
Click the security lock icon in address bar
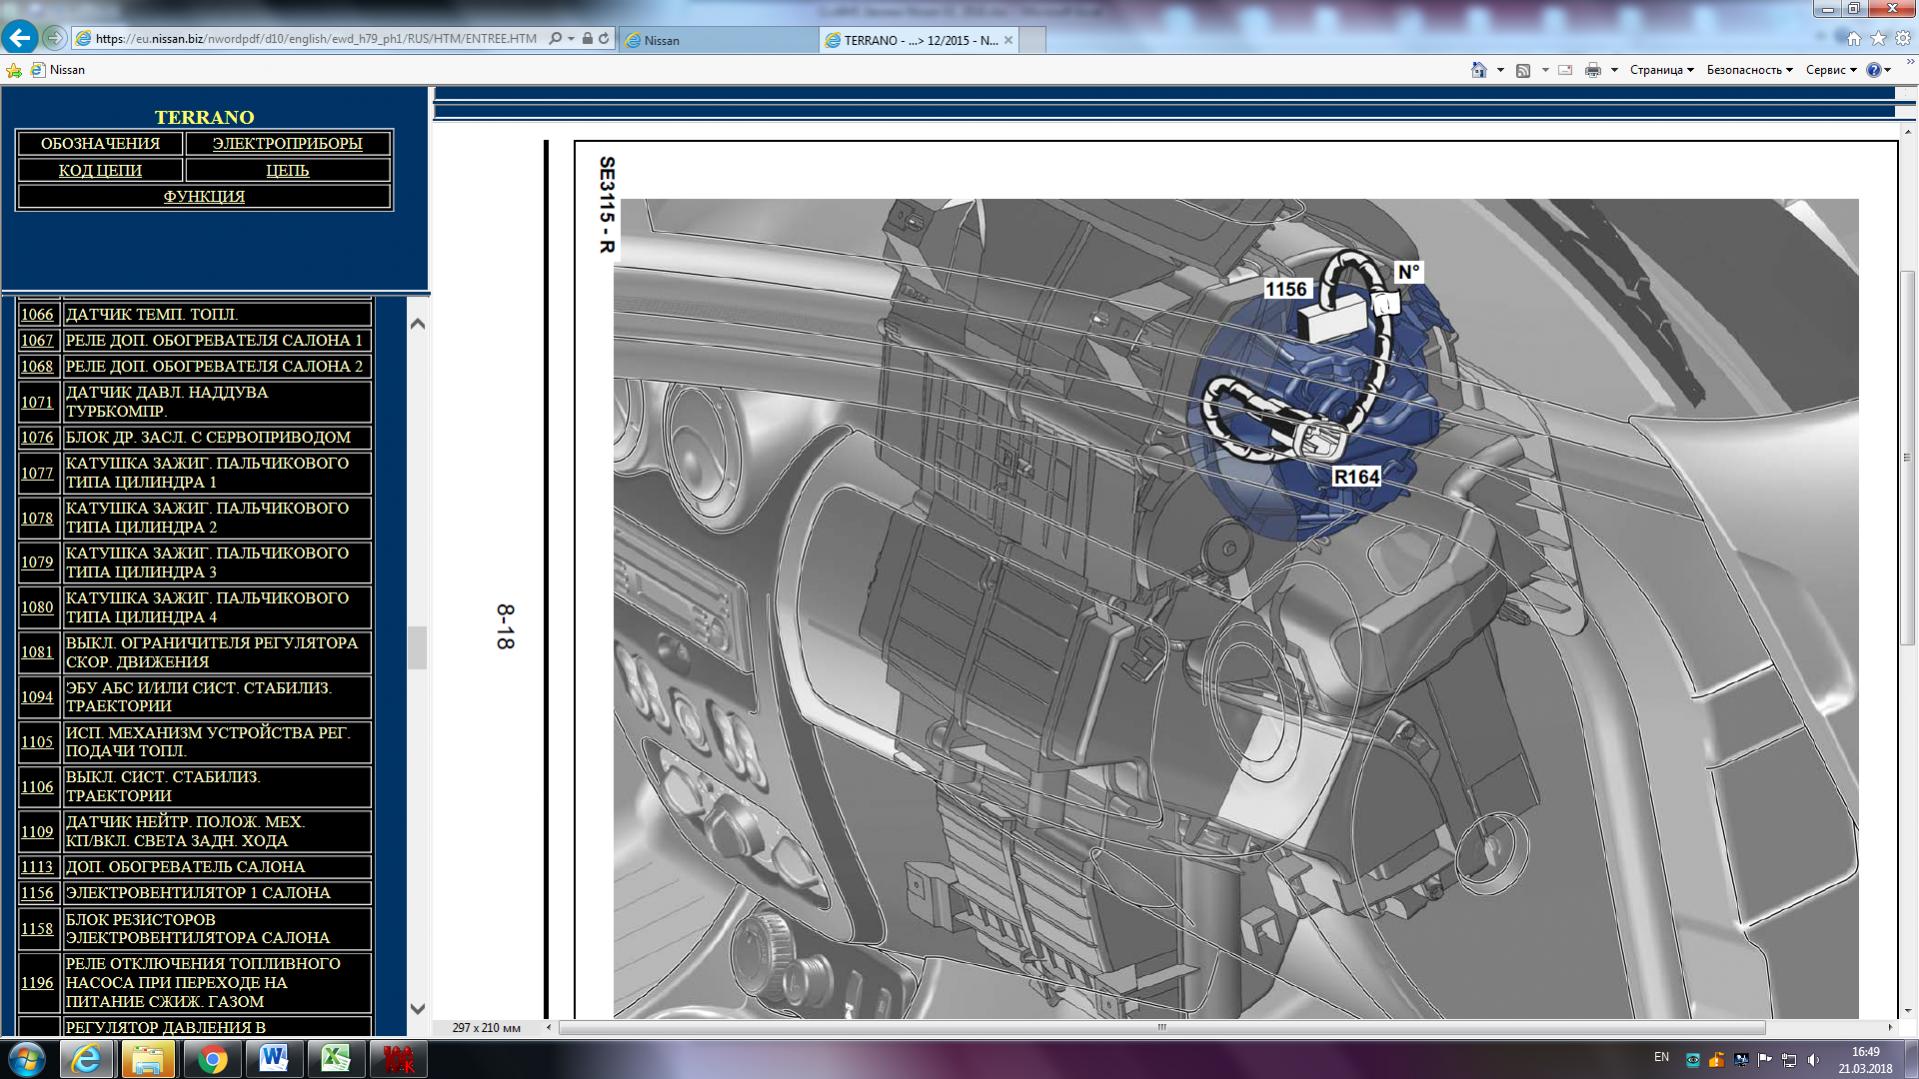point(588,39)
